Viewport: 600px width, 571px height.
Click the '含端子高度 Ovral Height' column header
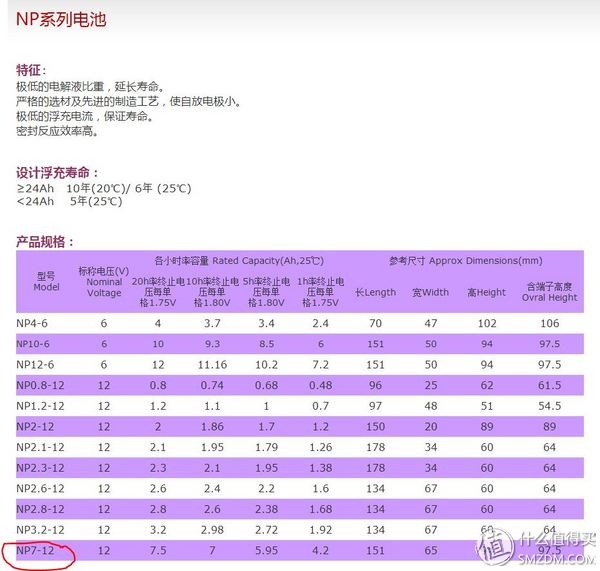pyautogui.click(x=549, y=292)
